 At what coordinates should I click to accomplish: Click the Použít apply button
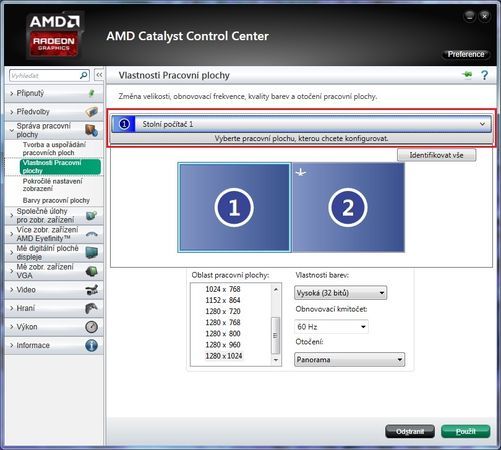coord(465,431)
